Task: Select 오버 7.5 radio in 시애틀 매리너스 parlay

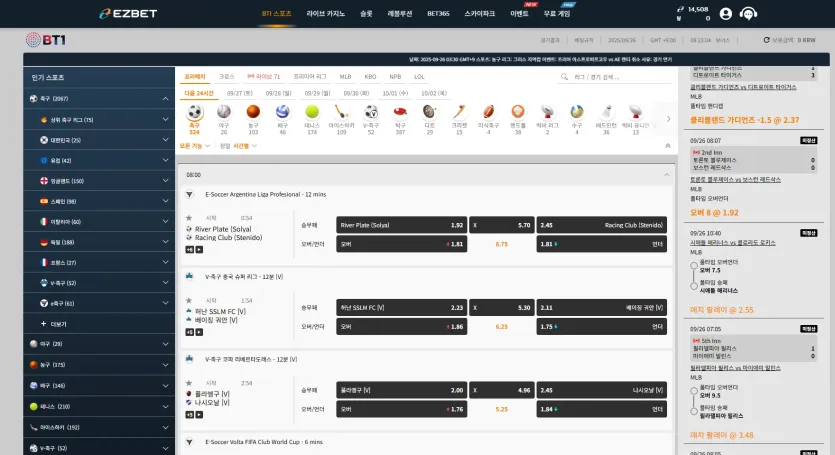Action: pos(693,265)
